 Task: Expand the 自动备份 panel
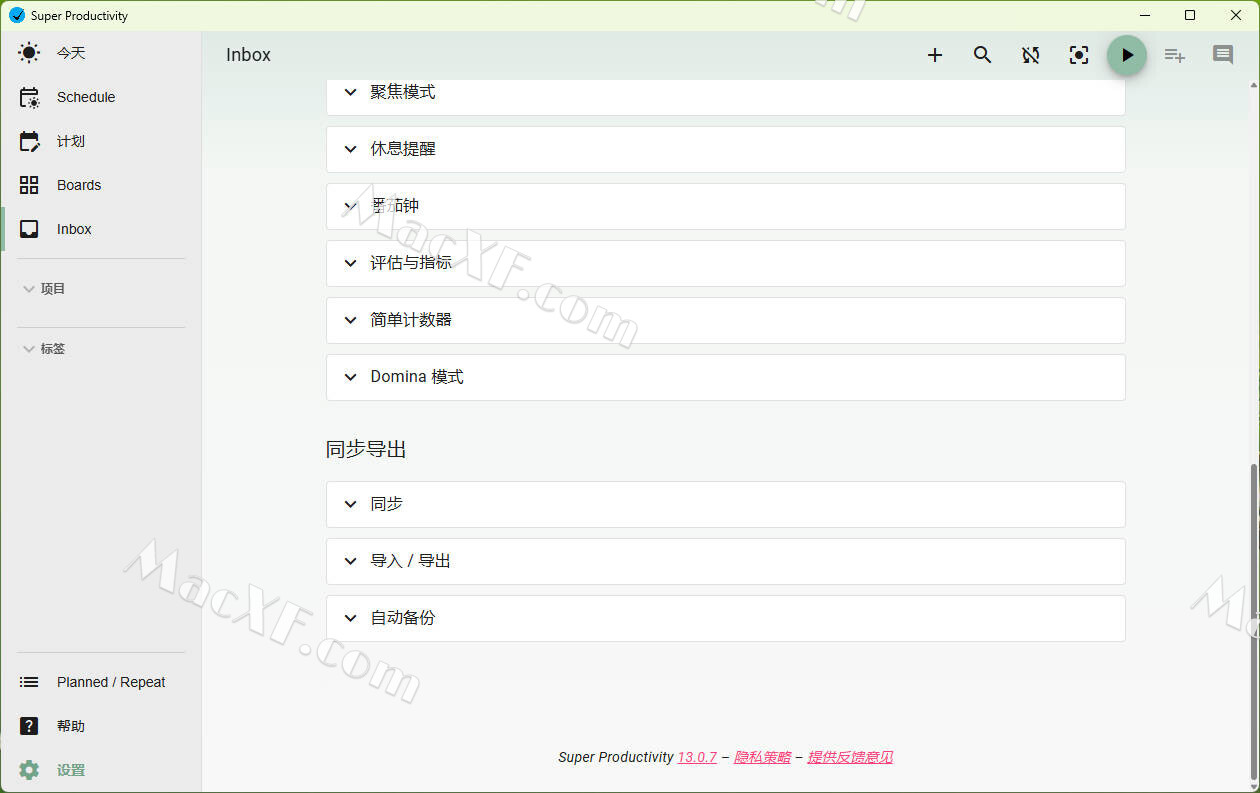[726, 618]
